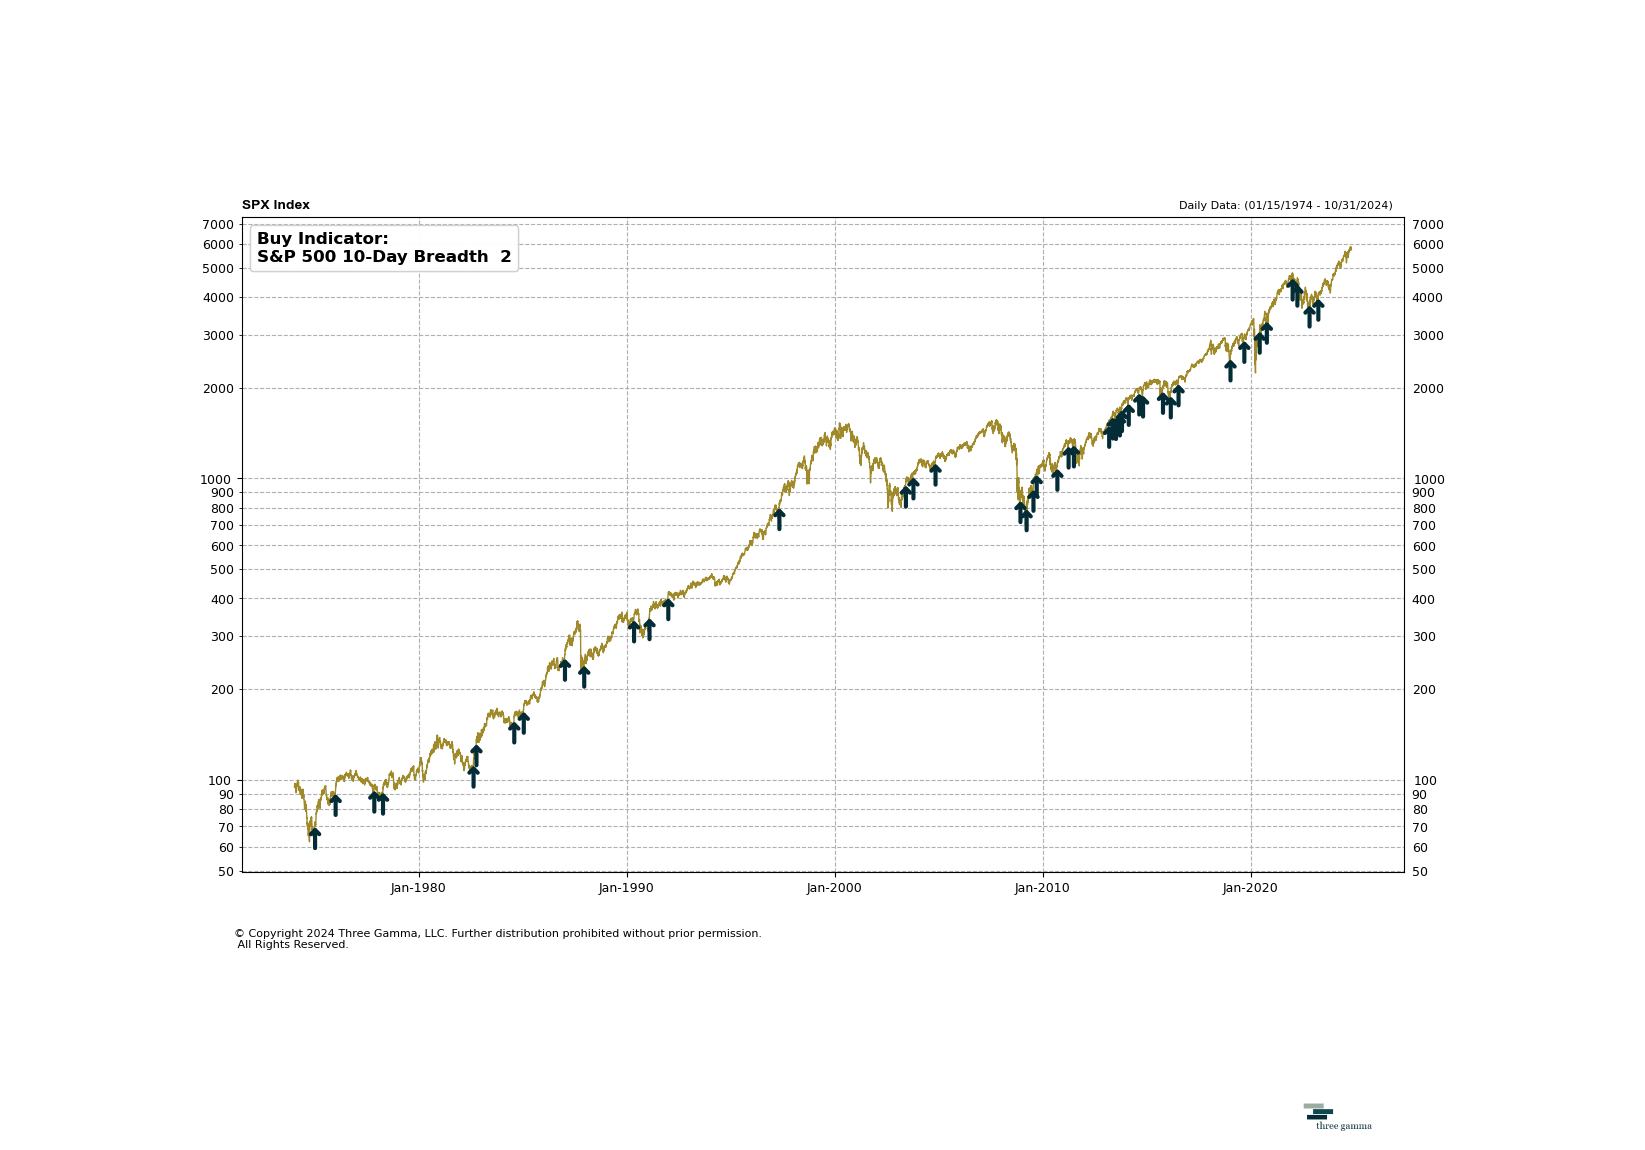Click the three gamma logo
This screenshot has height=1150, width=1645.
click(1337, 1117)
